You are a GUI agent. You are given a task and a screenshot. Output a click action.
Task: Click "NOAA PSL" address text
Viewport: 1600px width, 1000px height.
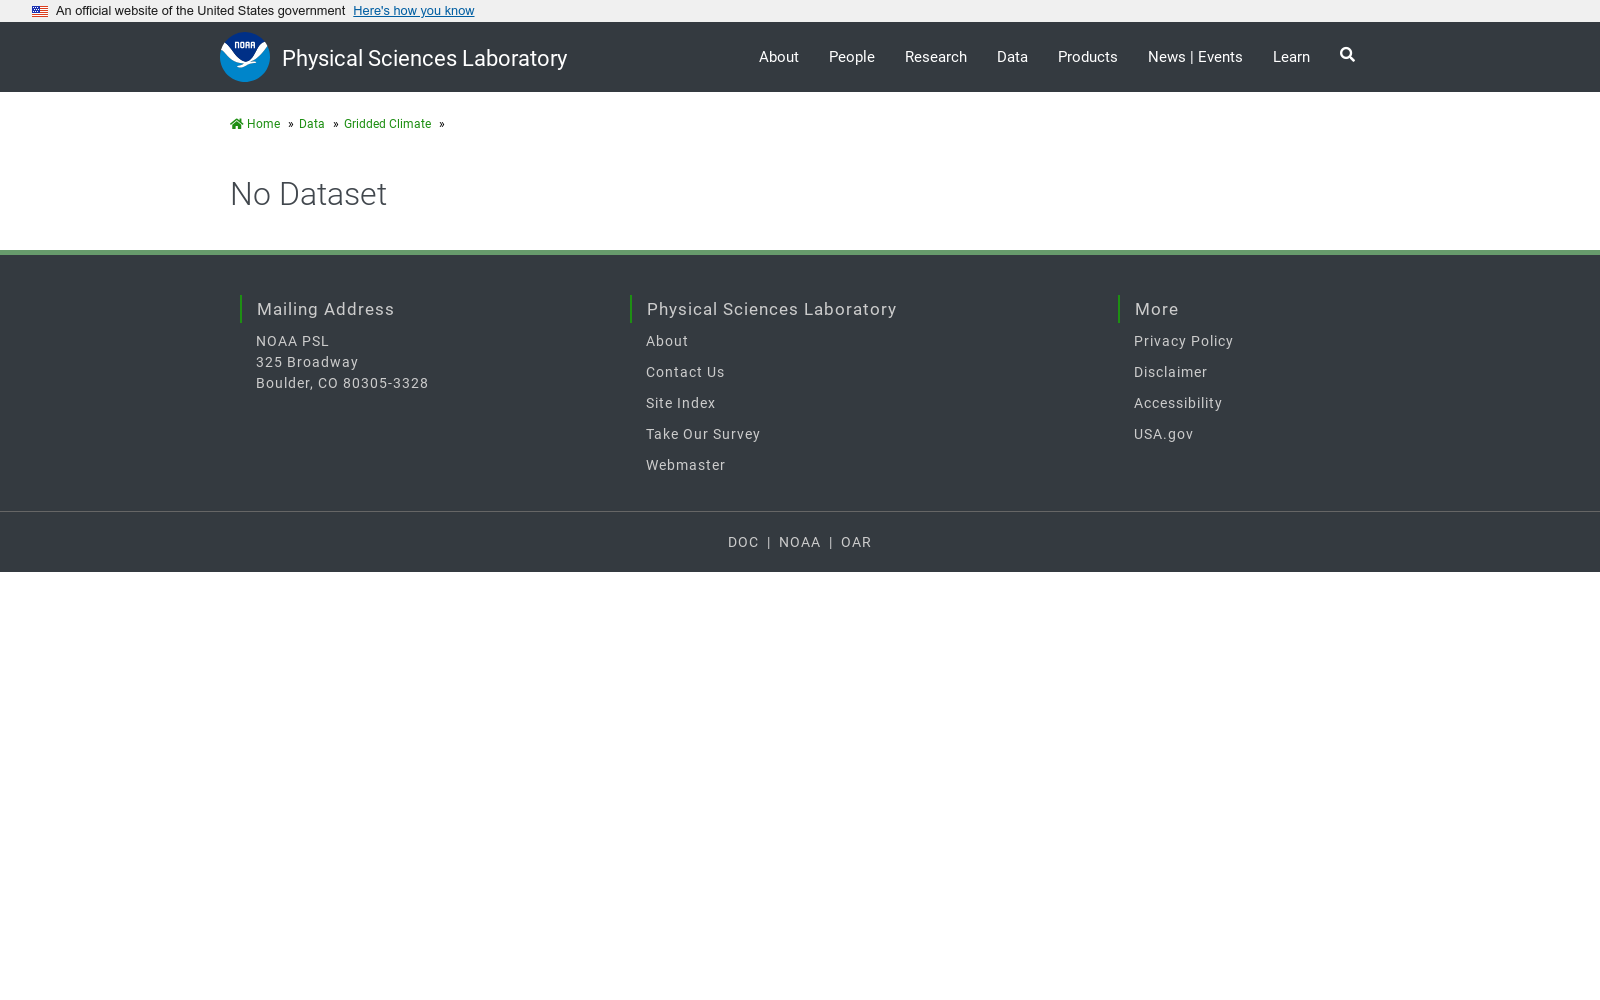[x=292, y=341]
